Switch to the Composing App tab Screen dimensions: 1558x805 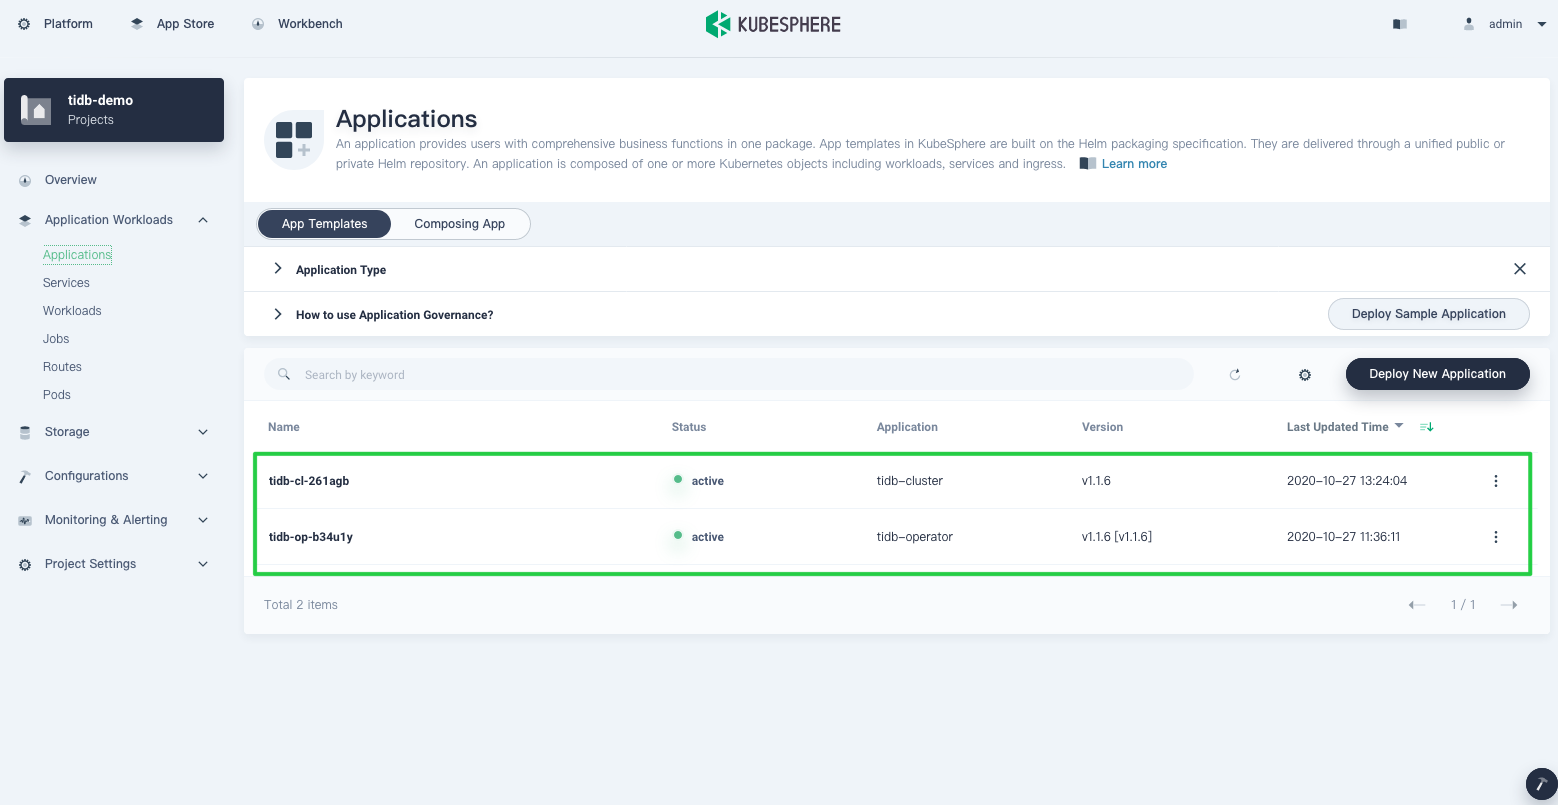tap(459, 223)
